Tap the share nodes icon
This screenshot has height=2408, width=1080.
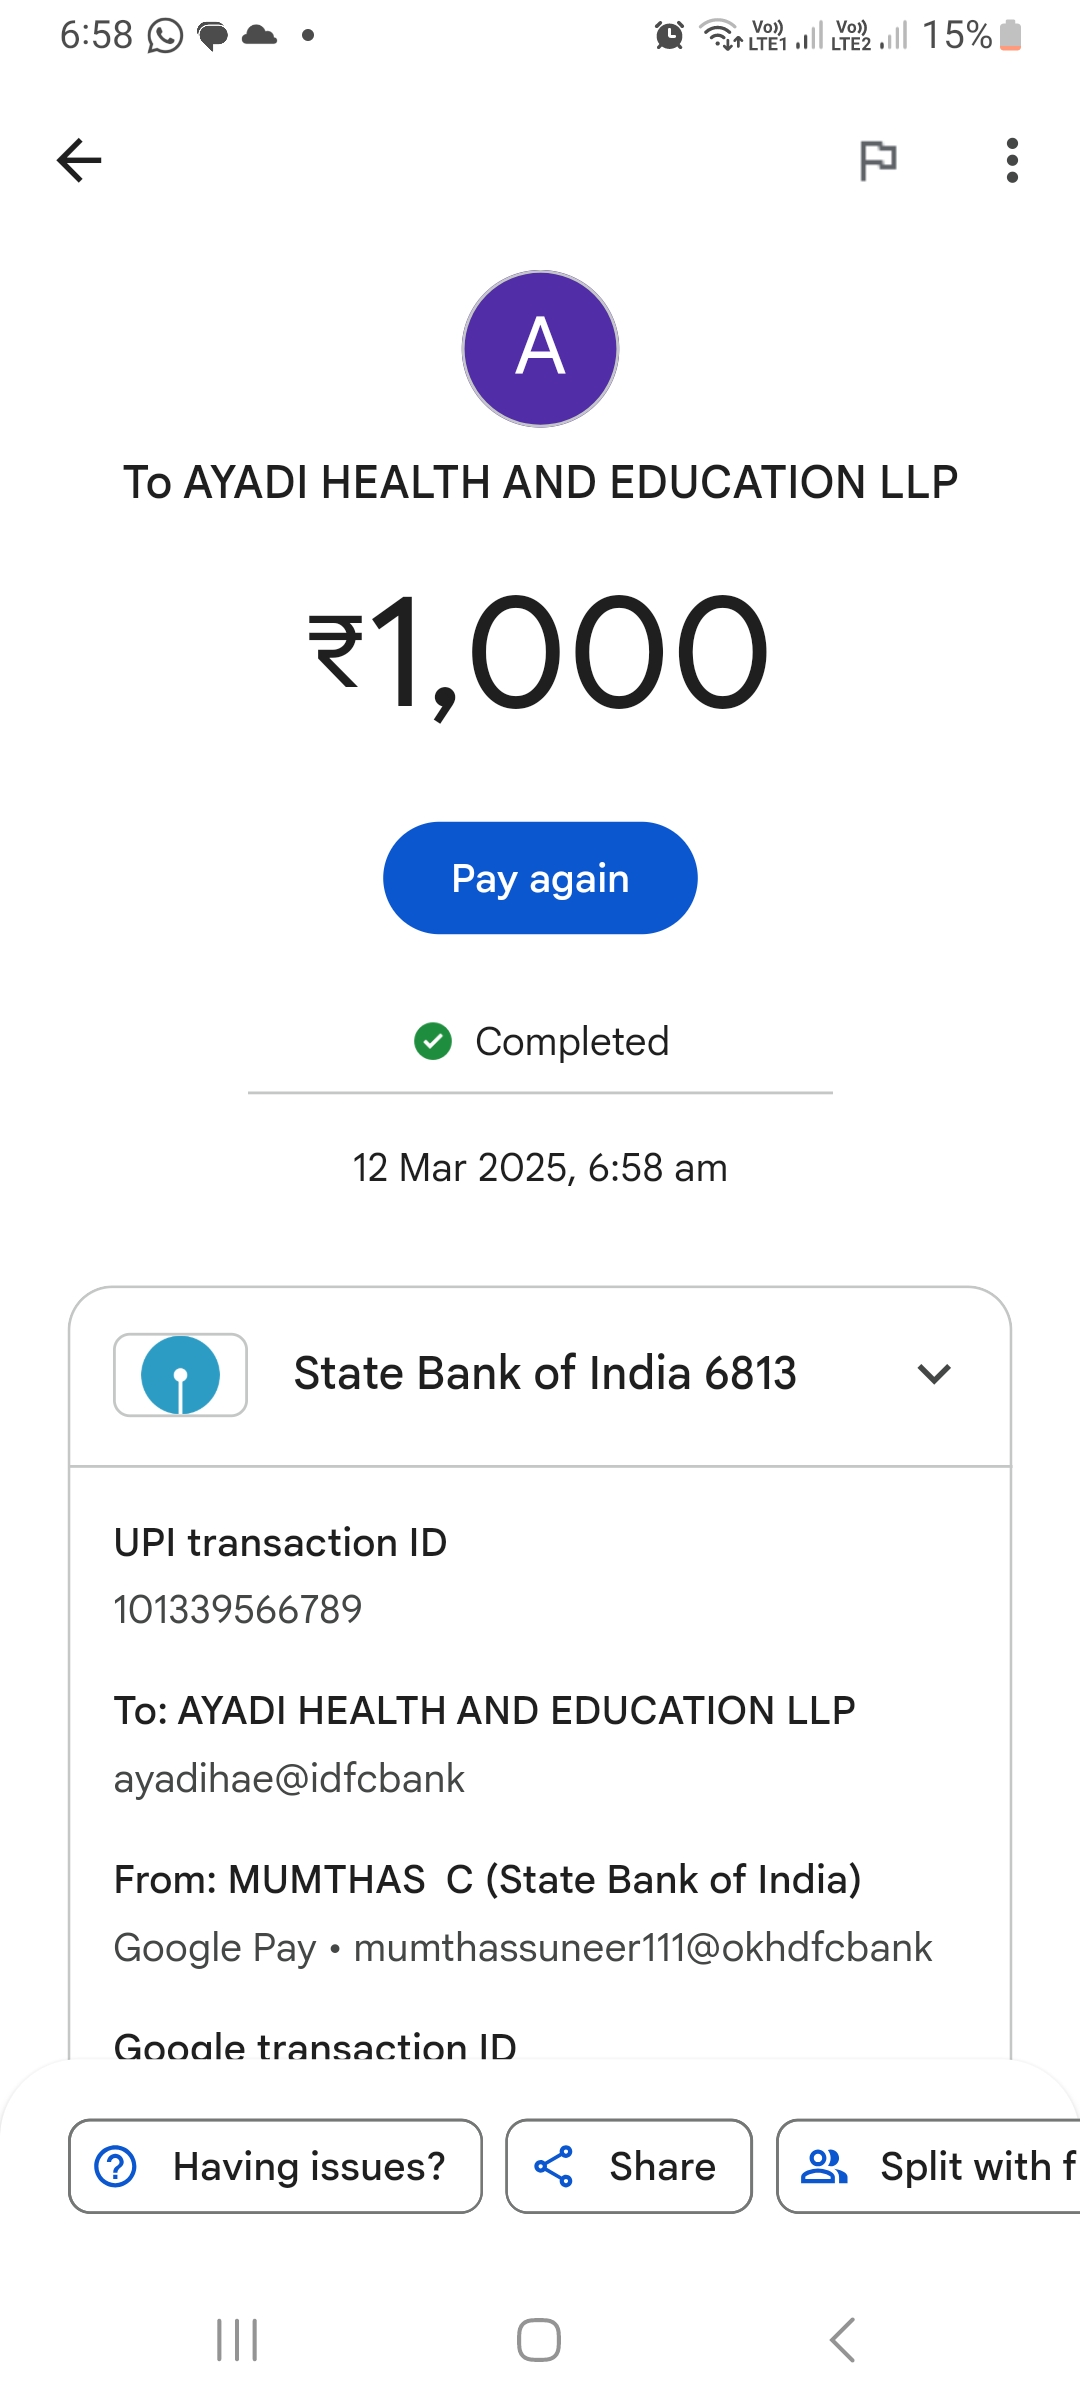pos(553,2166)
